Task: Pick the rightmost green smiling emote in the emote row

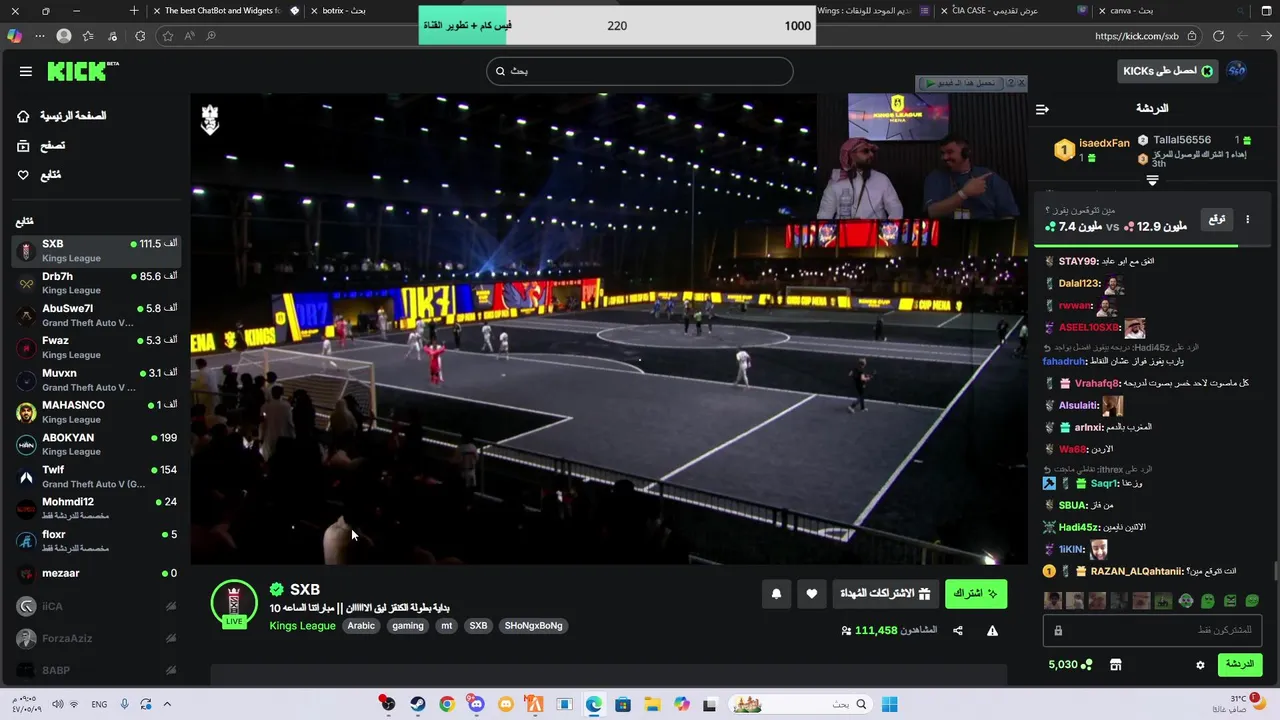Action: coord(1252,601)
